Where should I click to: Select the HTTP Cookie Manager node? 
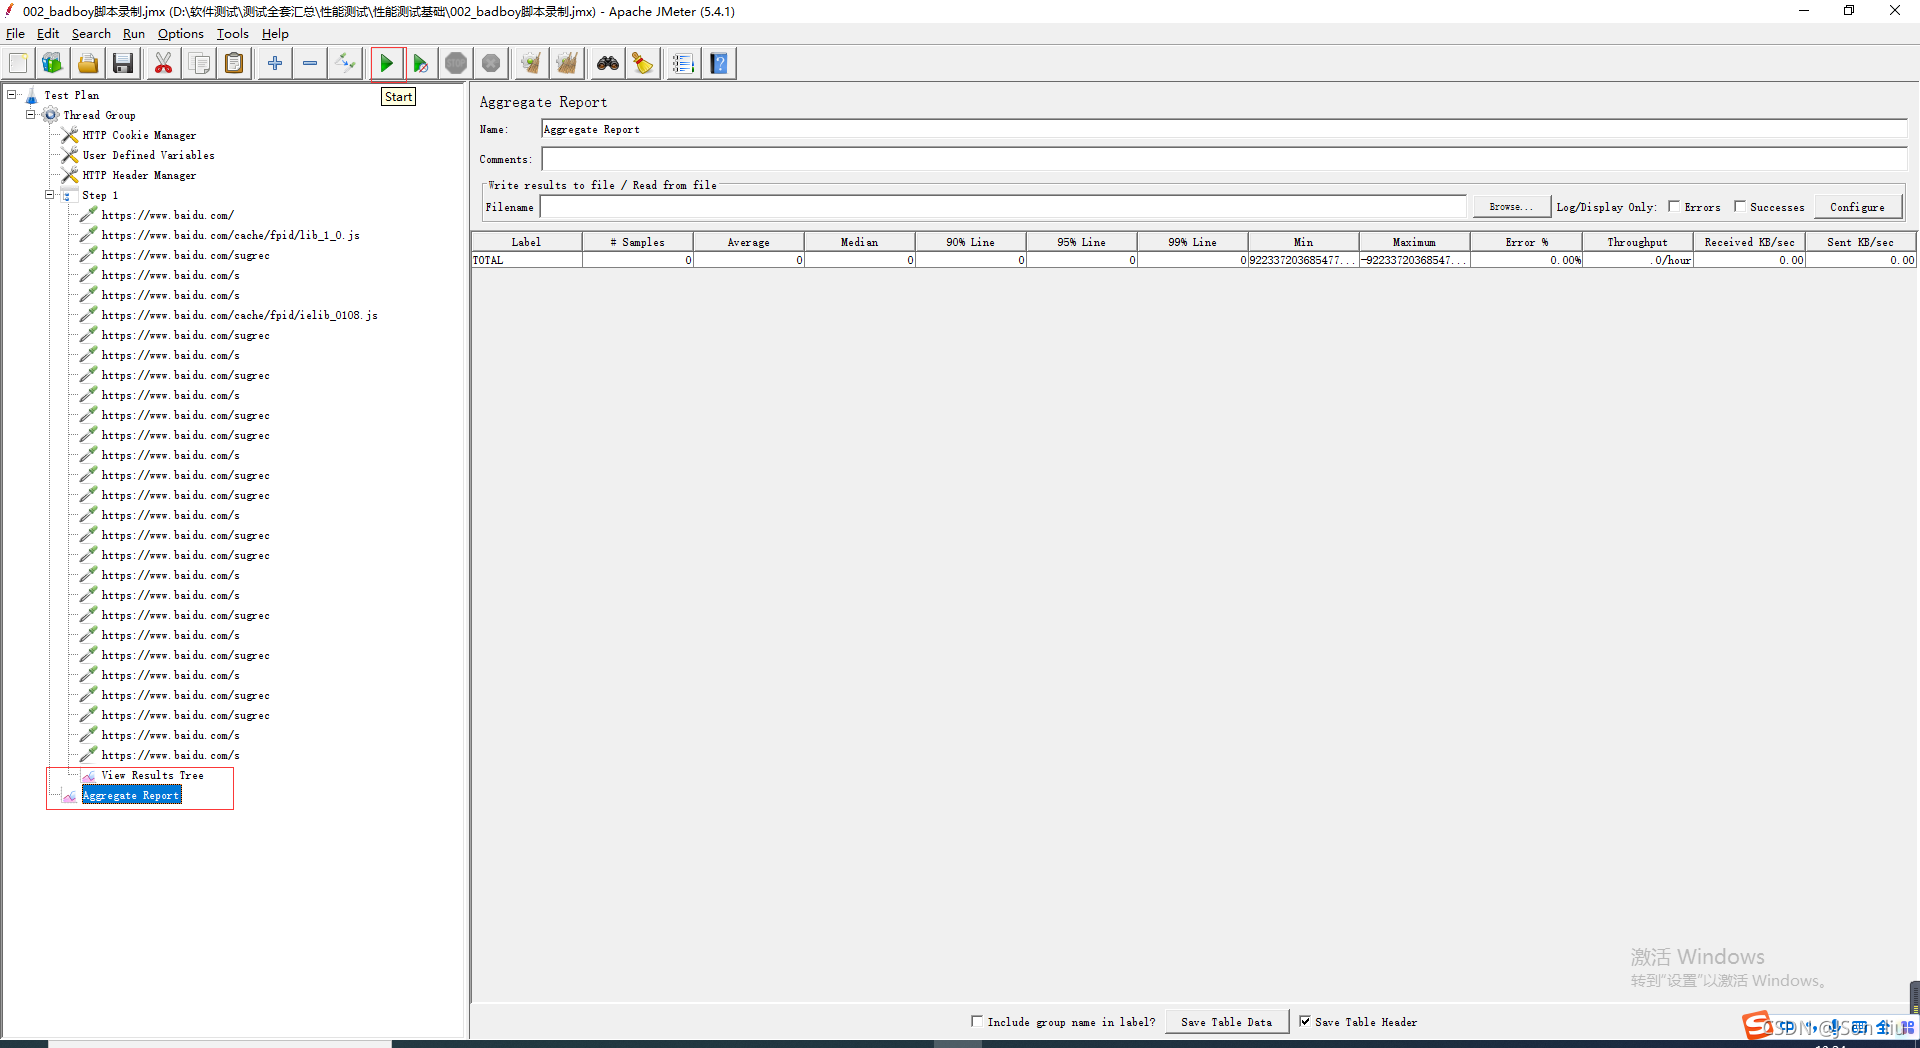139,135
